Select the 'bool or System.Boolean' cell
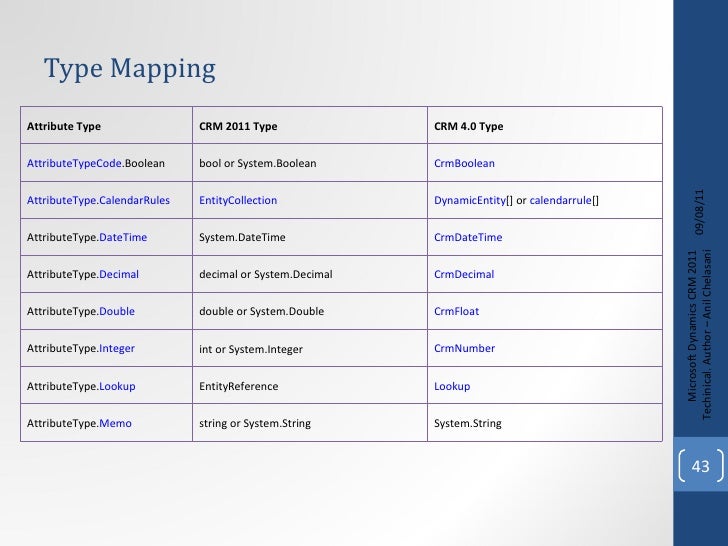 [310, 163]
